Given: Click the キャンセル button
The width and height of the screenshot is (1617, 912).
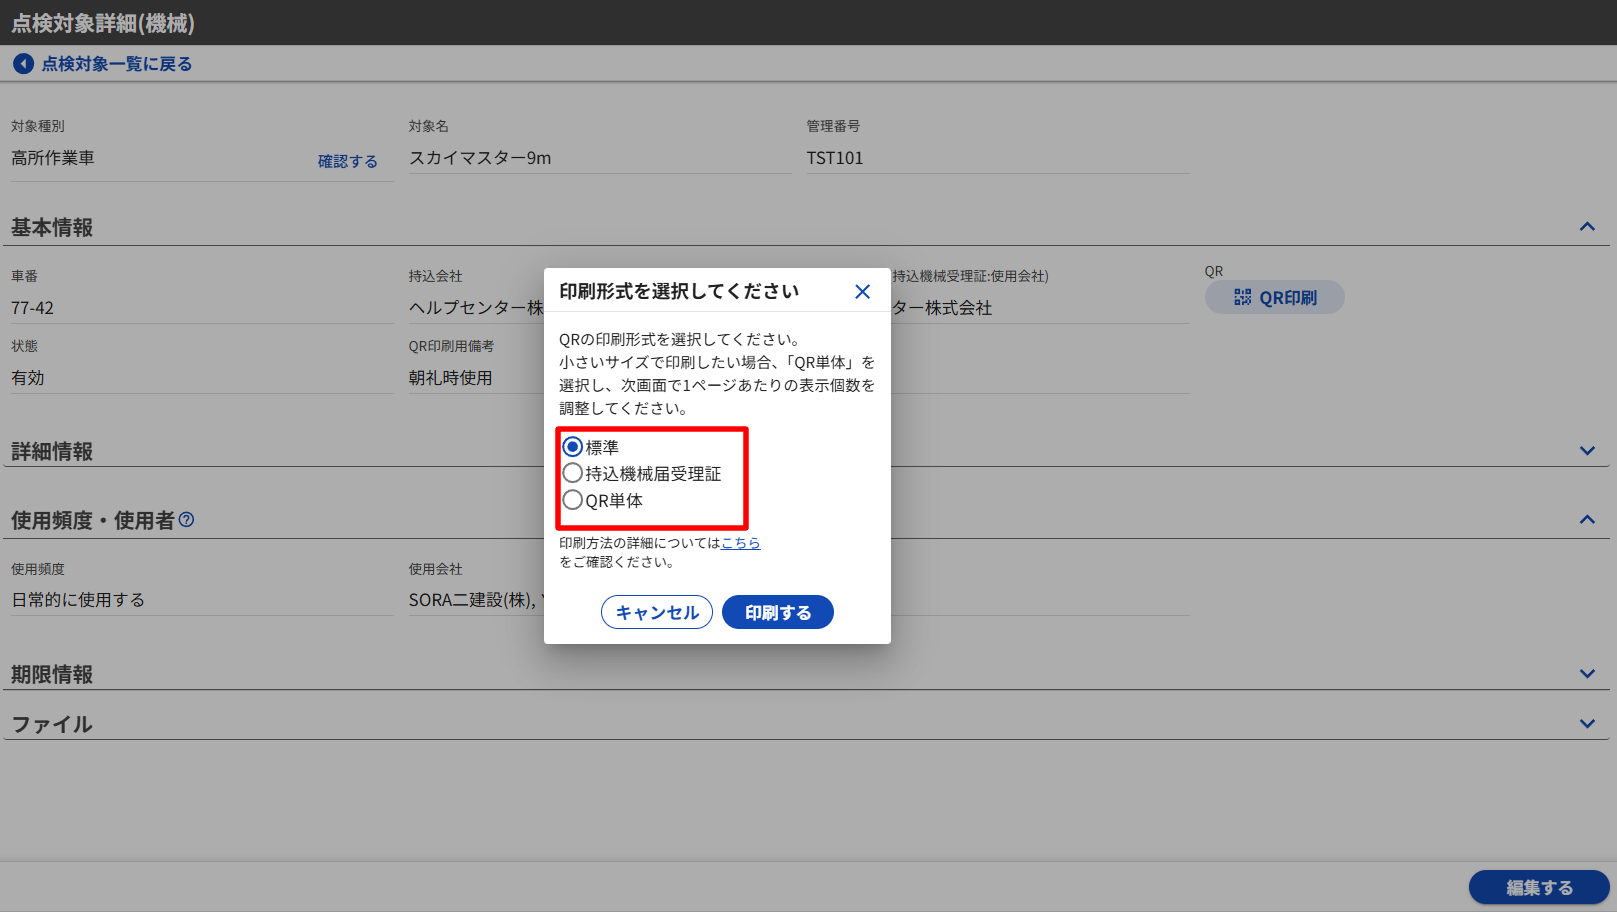Looking at the screenshot, I should (656, 612).
